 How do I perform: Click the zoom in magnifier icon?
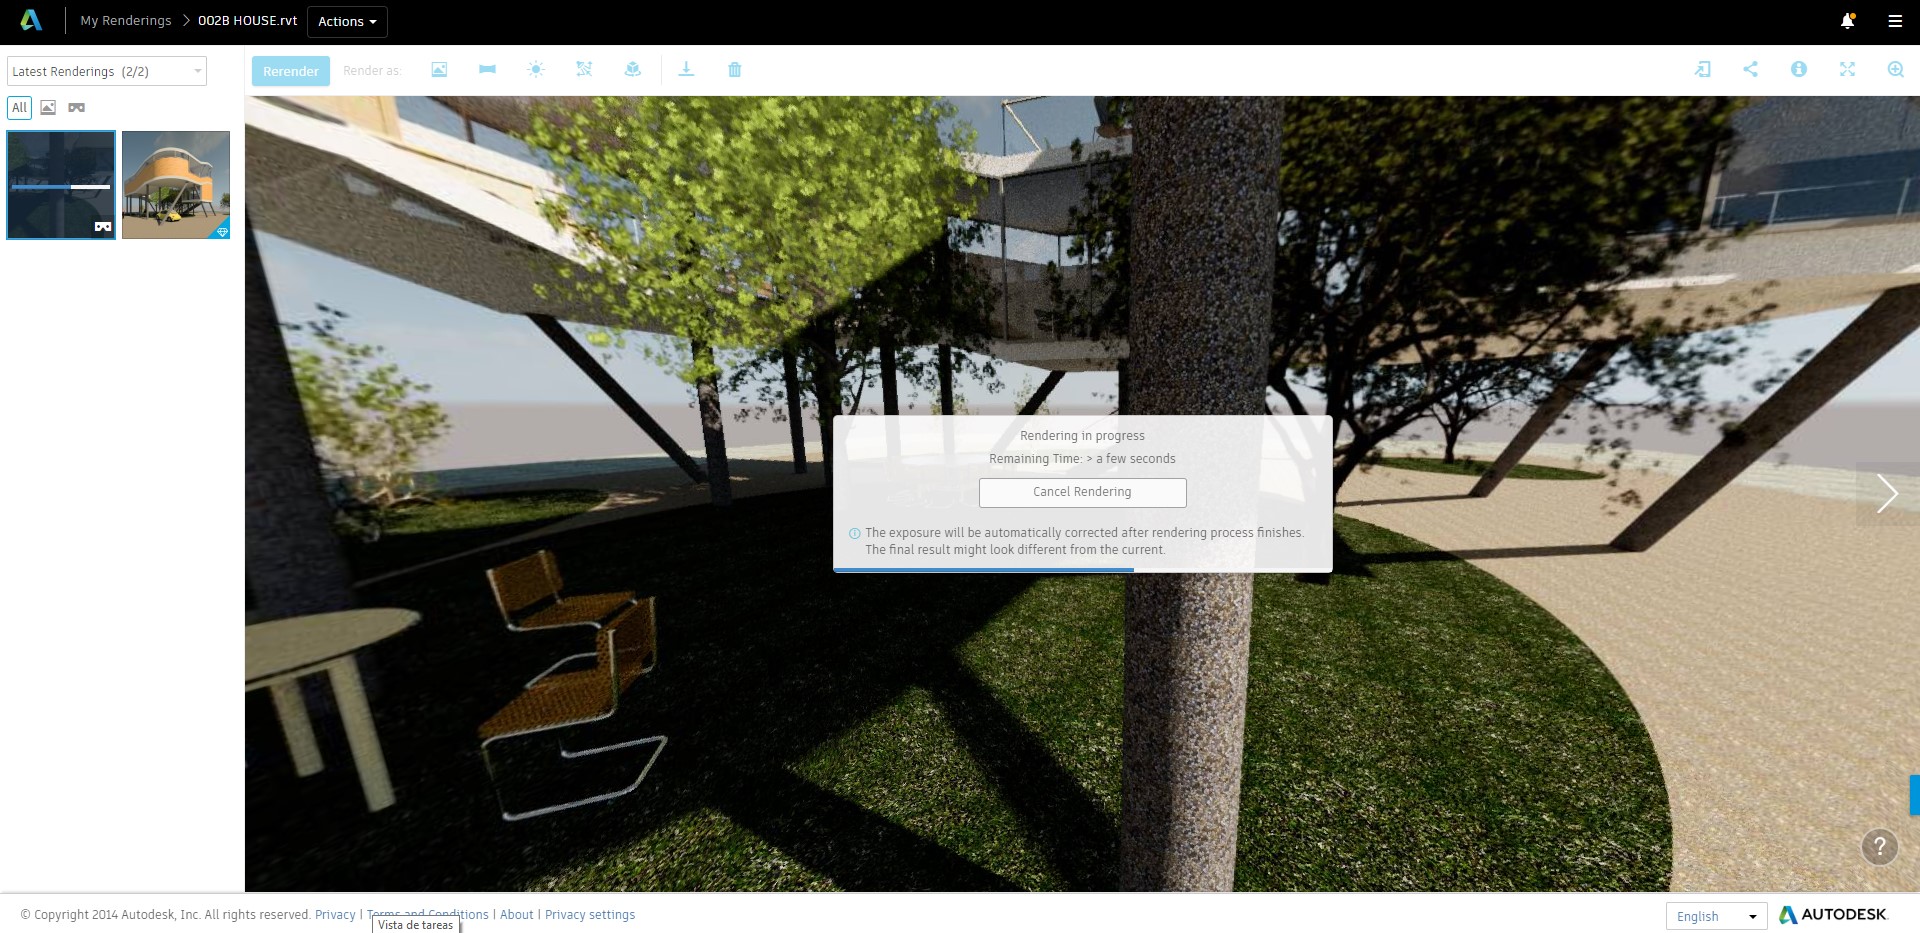point(1895,70)
